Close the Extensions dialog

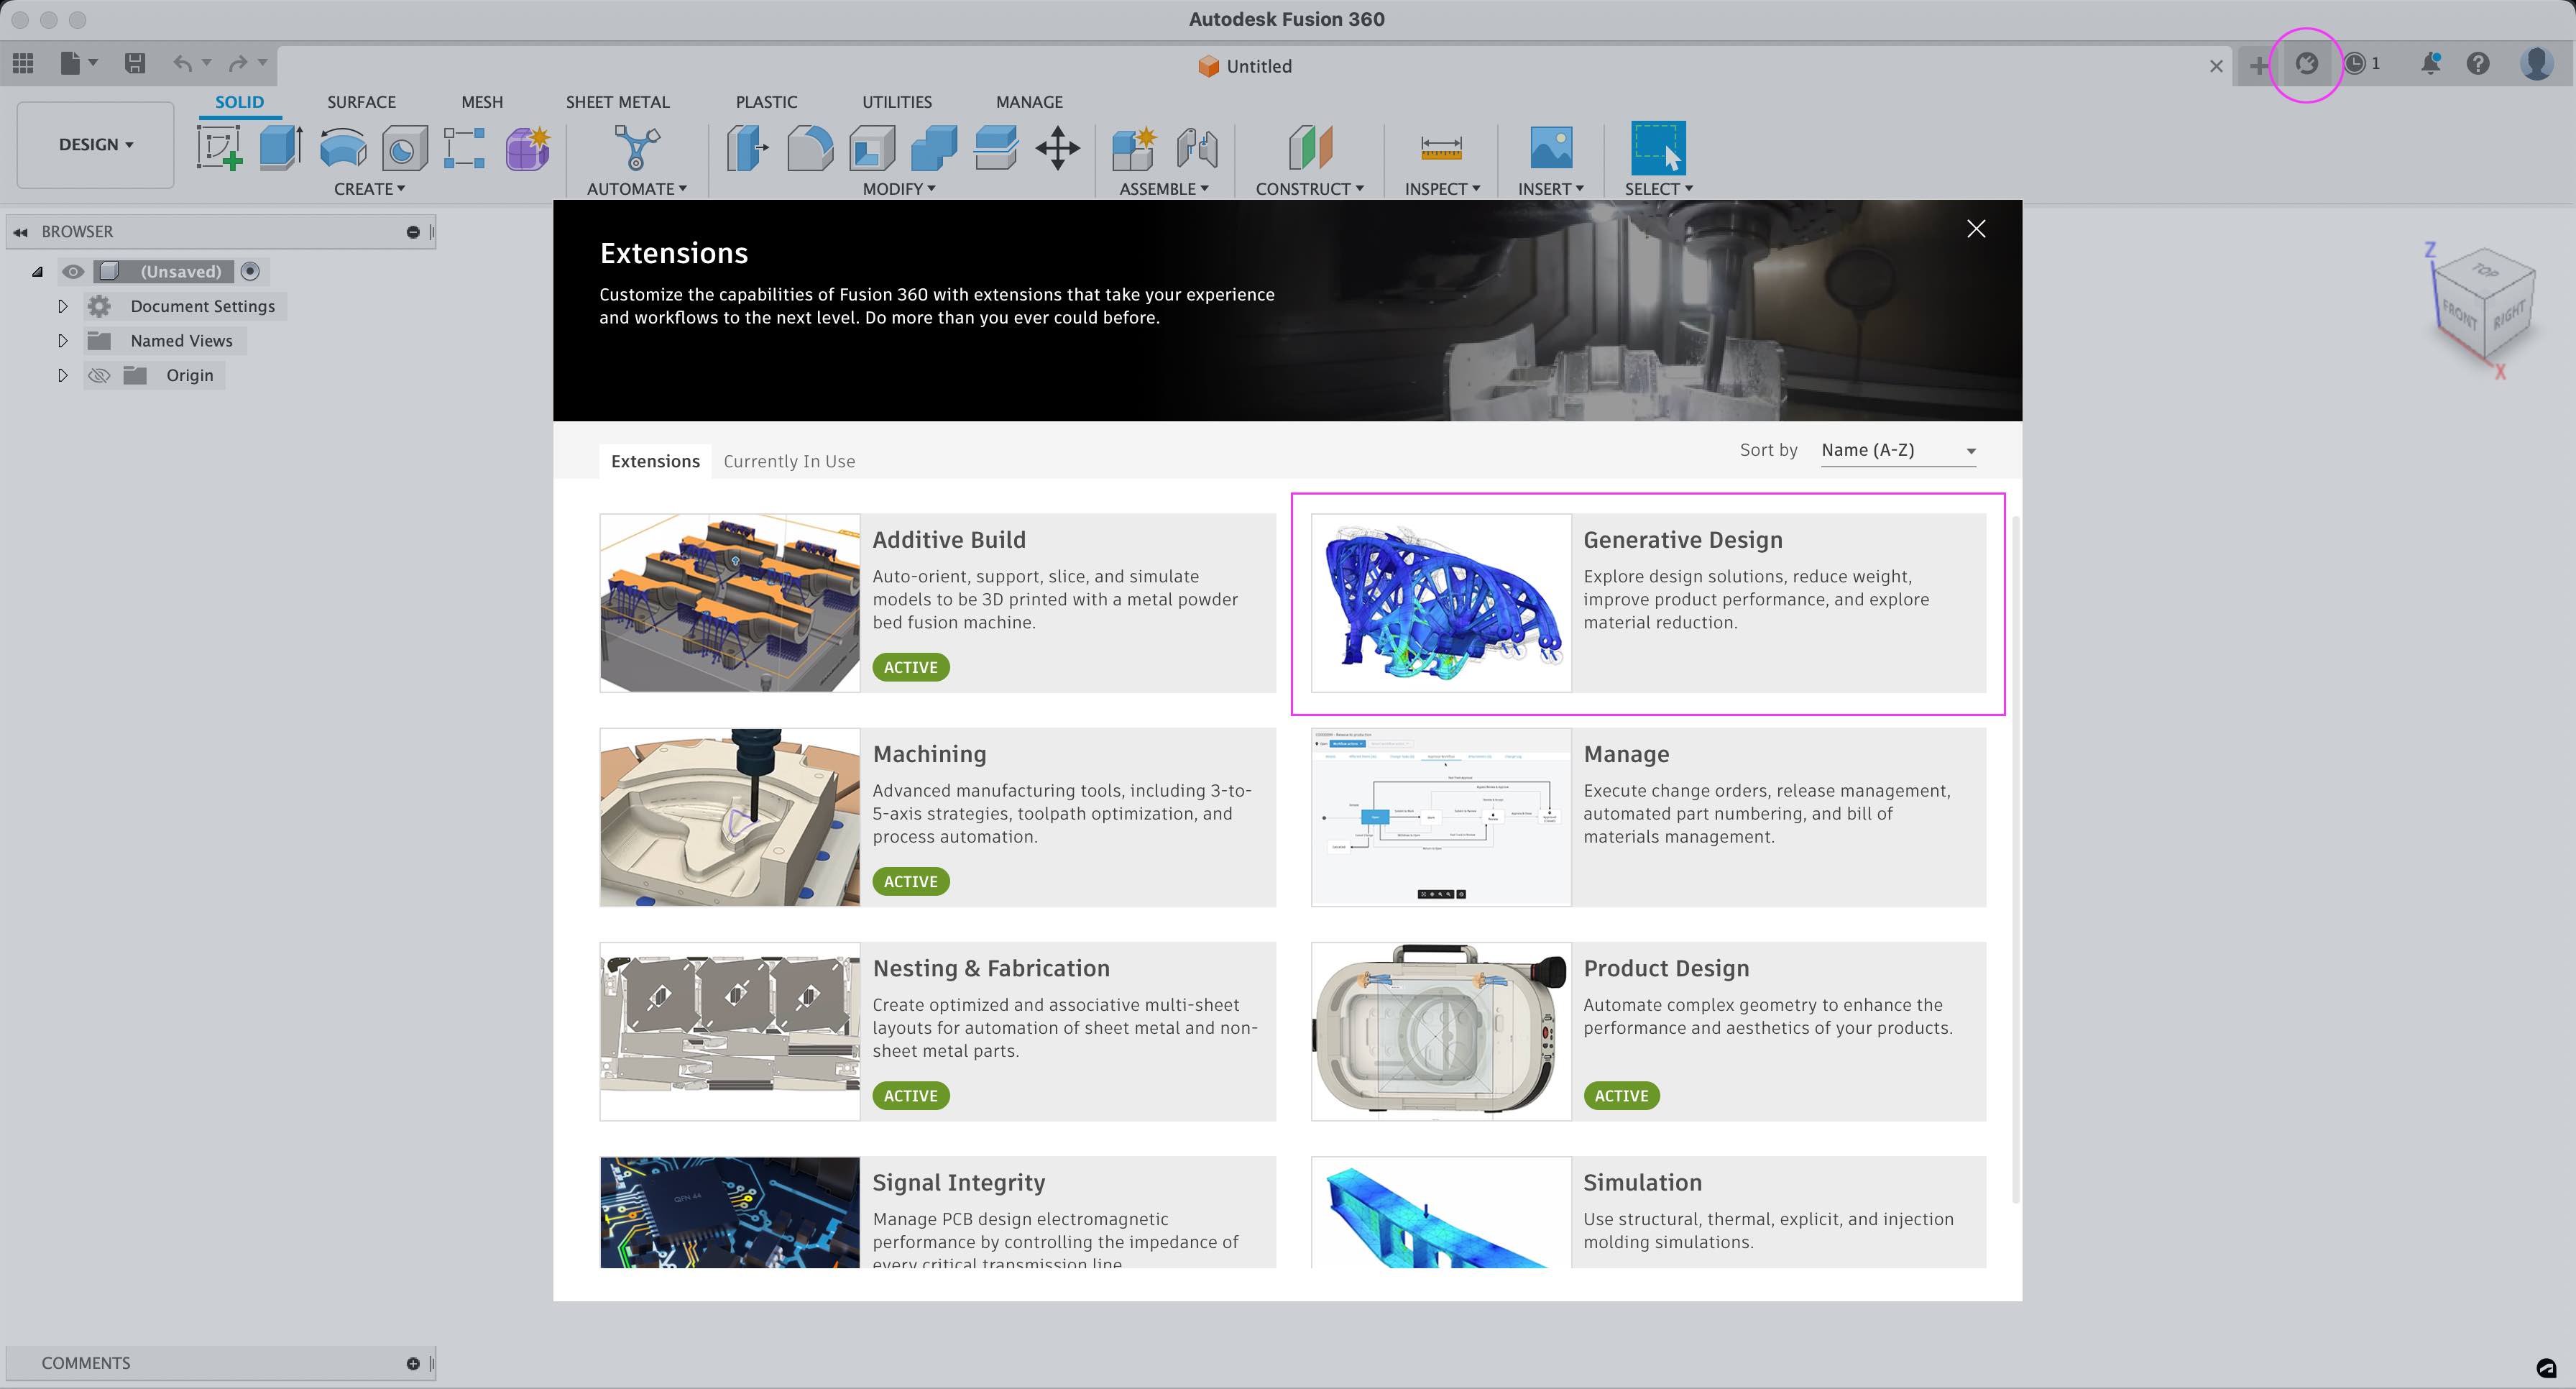[1975, 229]
